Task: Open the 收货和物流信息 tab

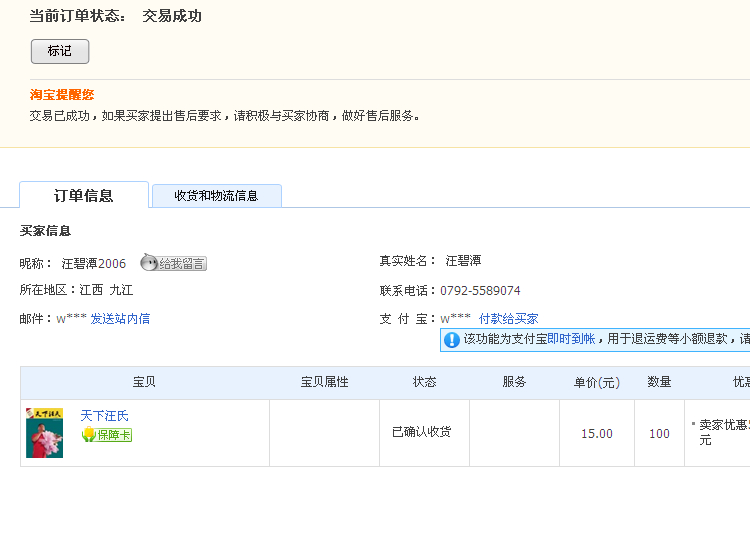Action: [x=216, y=196]
